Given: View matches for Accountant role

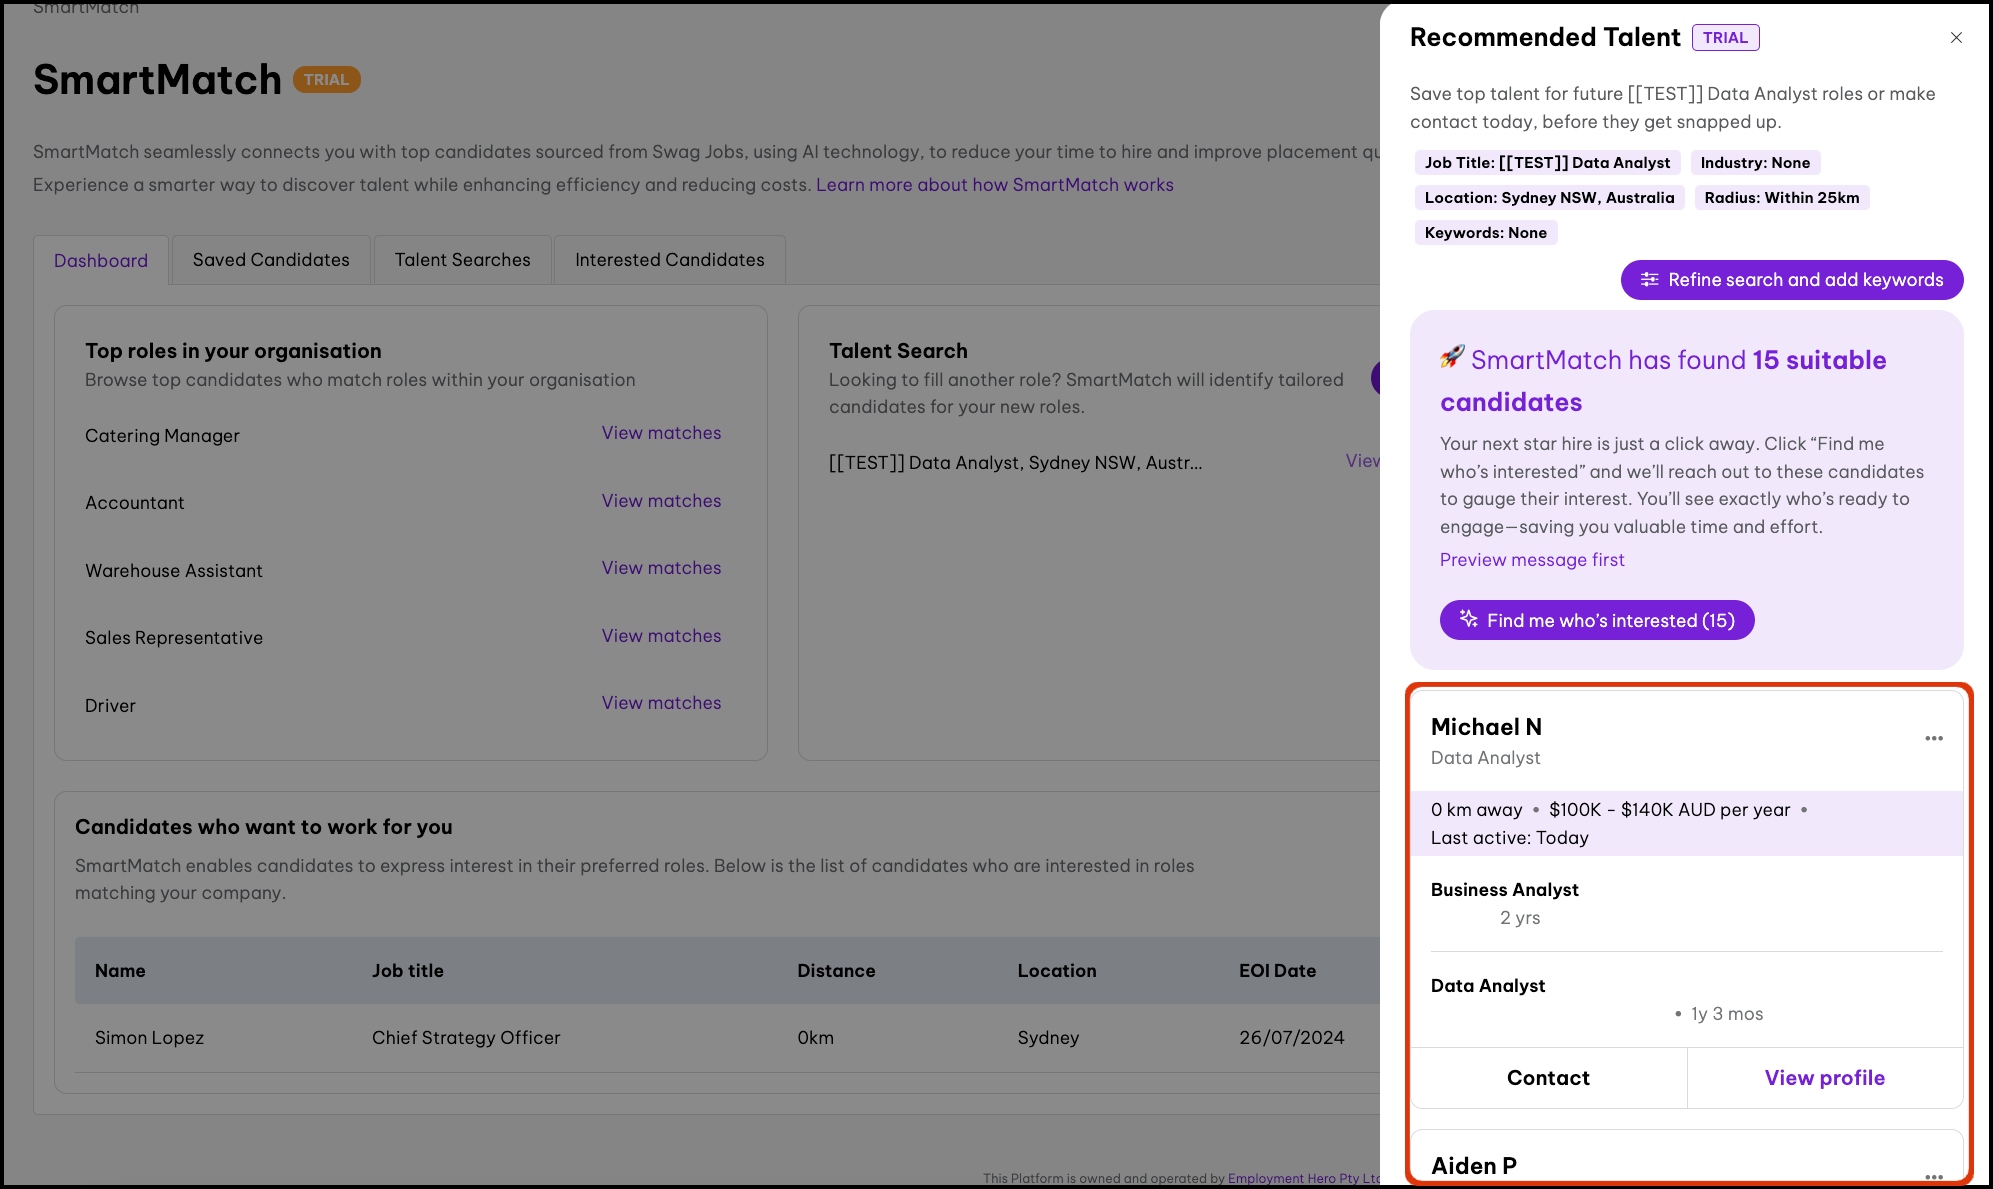Looking at the screenshot, I should pyautogui.click(x=661, y=501).
